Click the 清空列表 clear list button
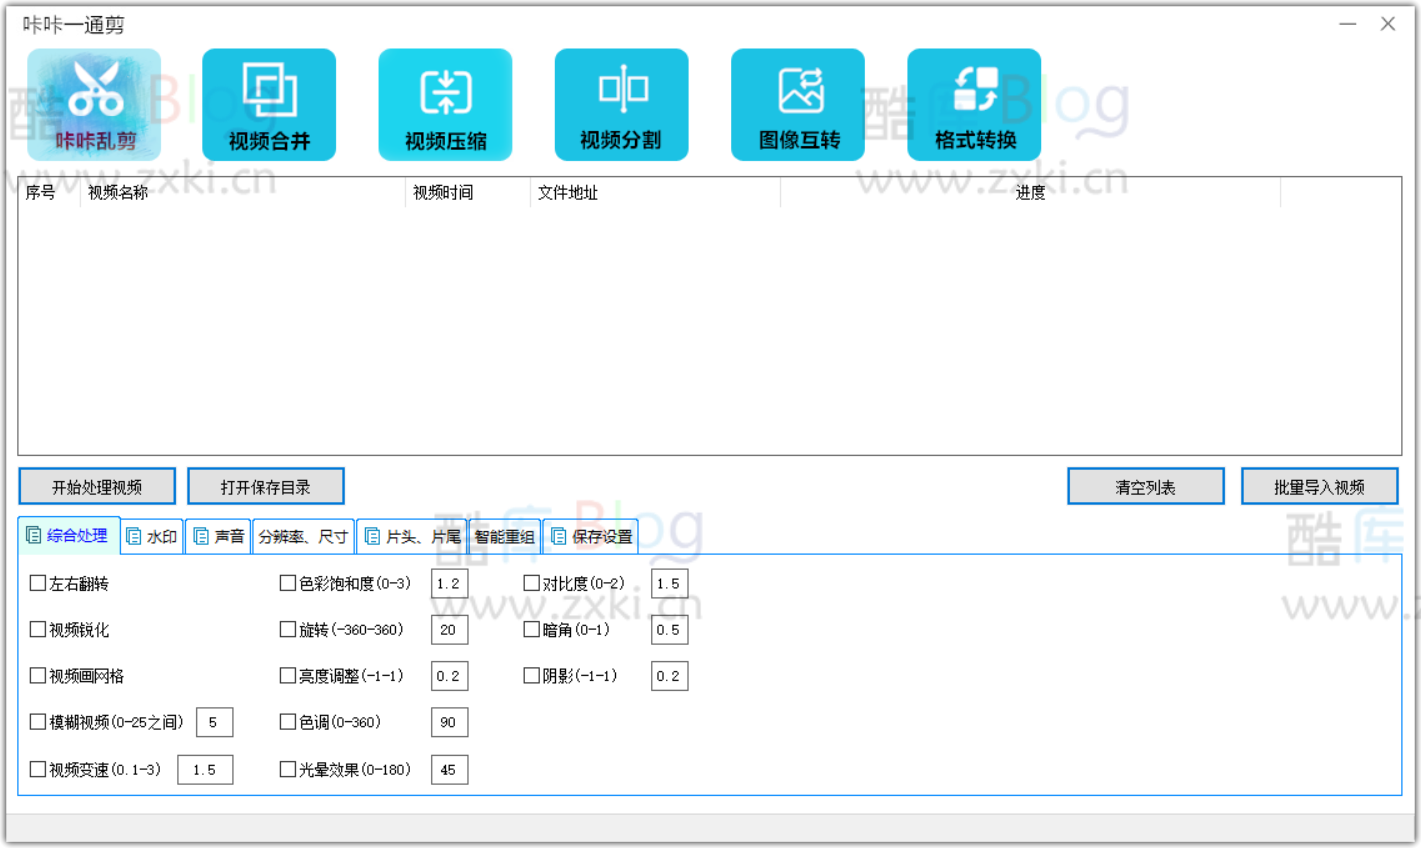 click(x=1145, y=486)
